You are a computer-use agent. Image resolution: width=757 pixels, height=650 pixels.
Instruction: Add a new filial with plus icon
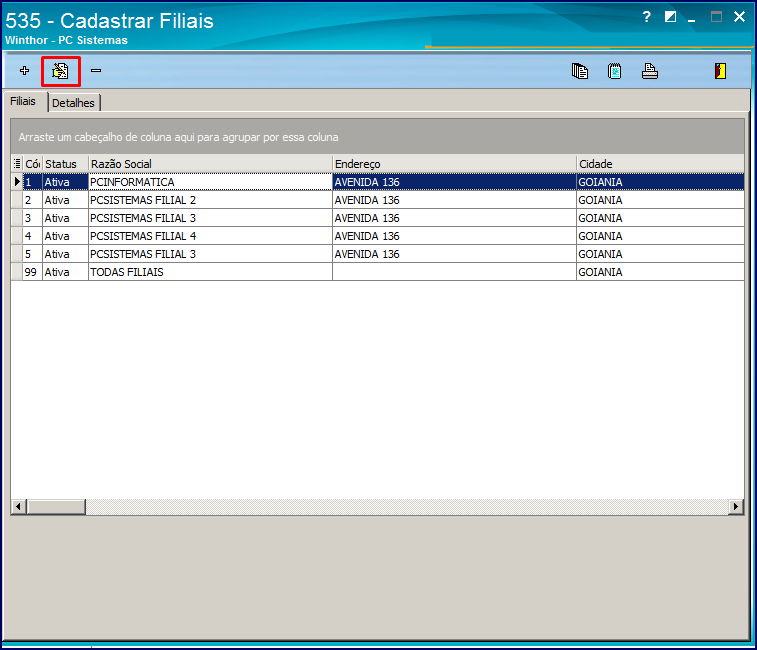click(x=24, y=71)
